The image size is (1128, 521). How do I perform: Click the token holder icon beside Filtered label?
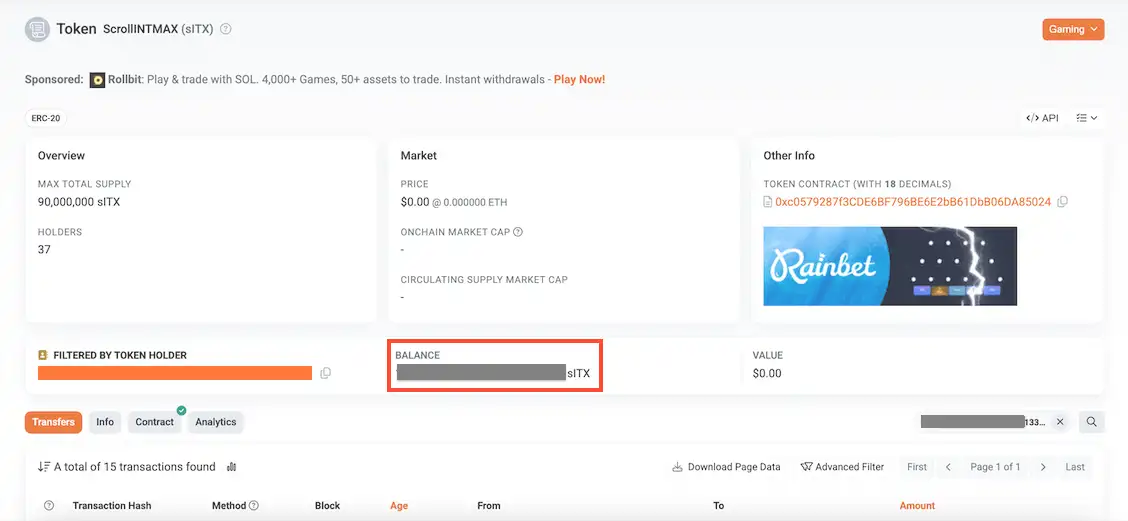[43, 355]
